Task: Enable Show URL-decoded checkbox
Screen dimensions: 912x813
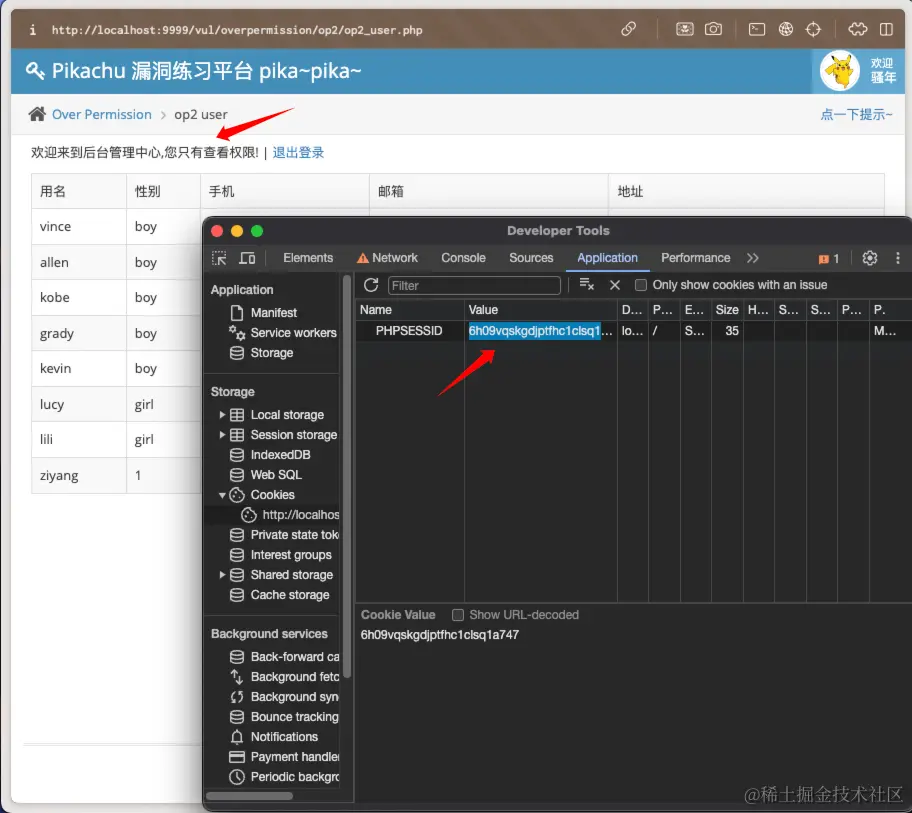Action: point(458,615)
